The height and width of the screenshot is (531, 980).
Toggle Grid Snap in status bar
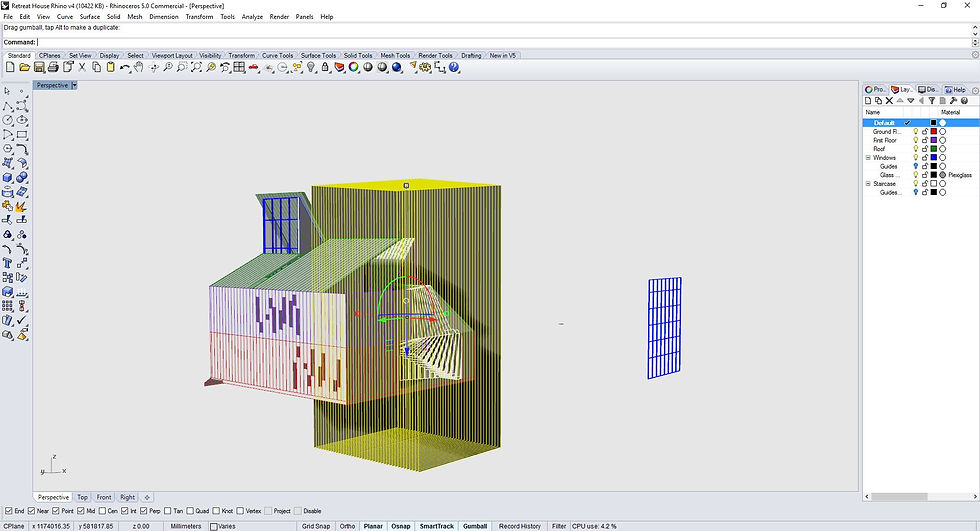click(316, 526)
